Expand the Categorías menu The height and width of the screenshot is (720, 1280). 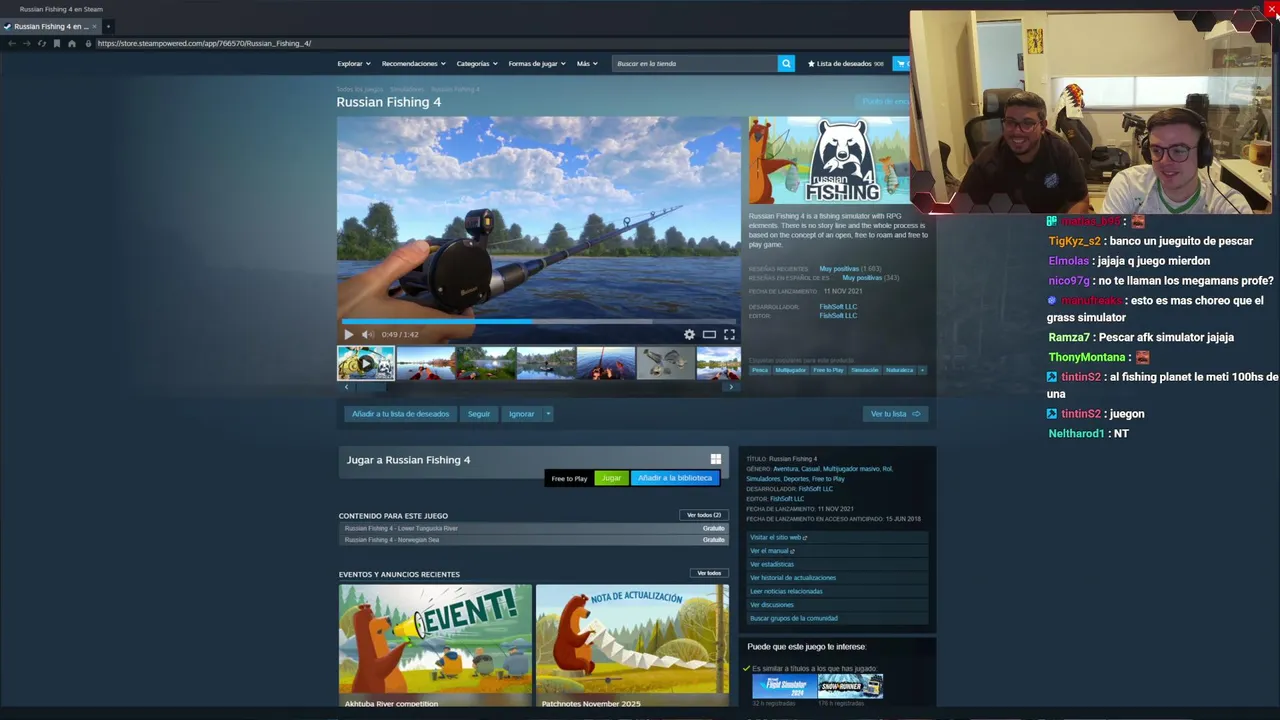[x=476, y=63]
